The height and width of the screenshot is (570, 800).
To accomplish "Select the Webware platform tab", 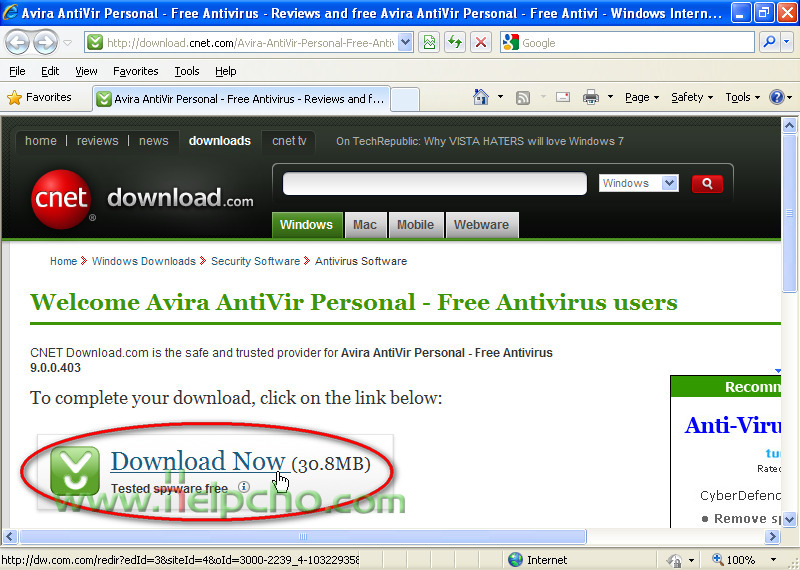I will (482, 225).
